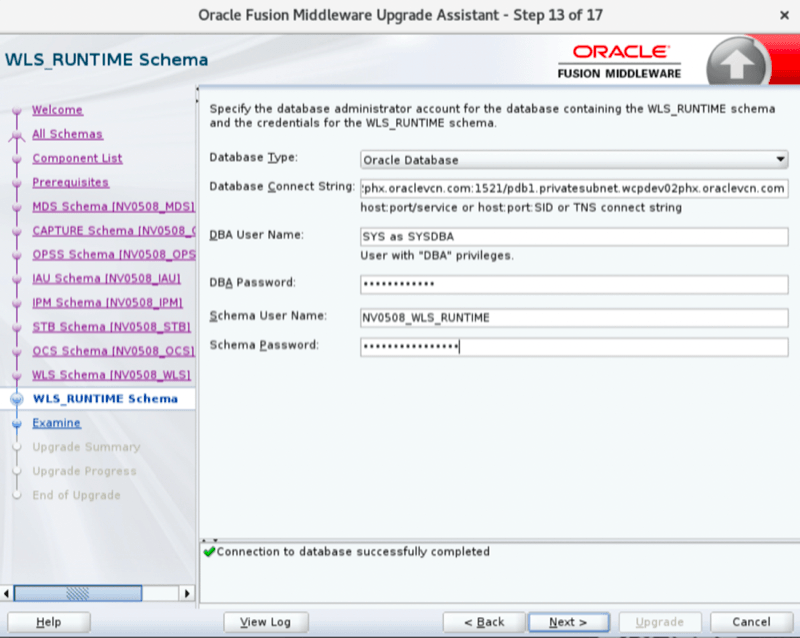Viewport: 800px width, 638px height.
Task: Click the Database Connect String field
Action: pos(574,188)
